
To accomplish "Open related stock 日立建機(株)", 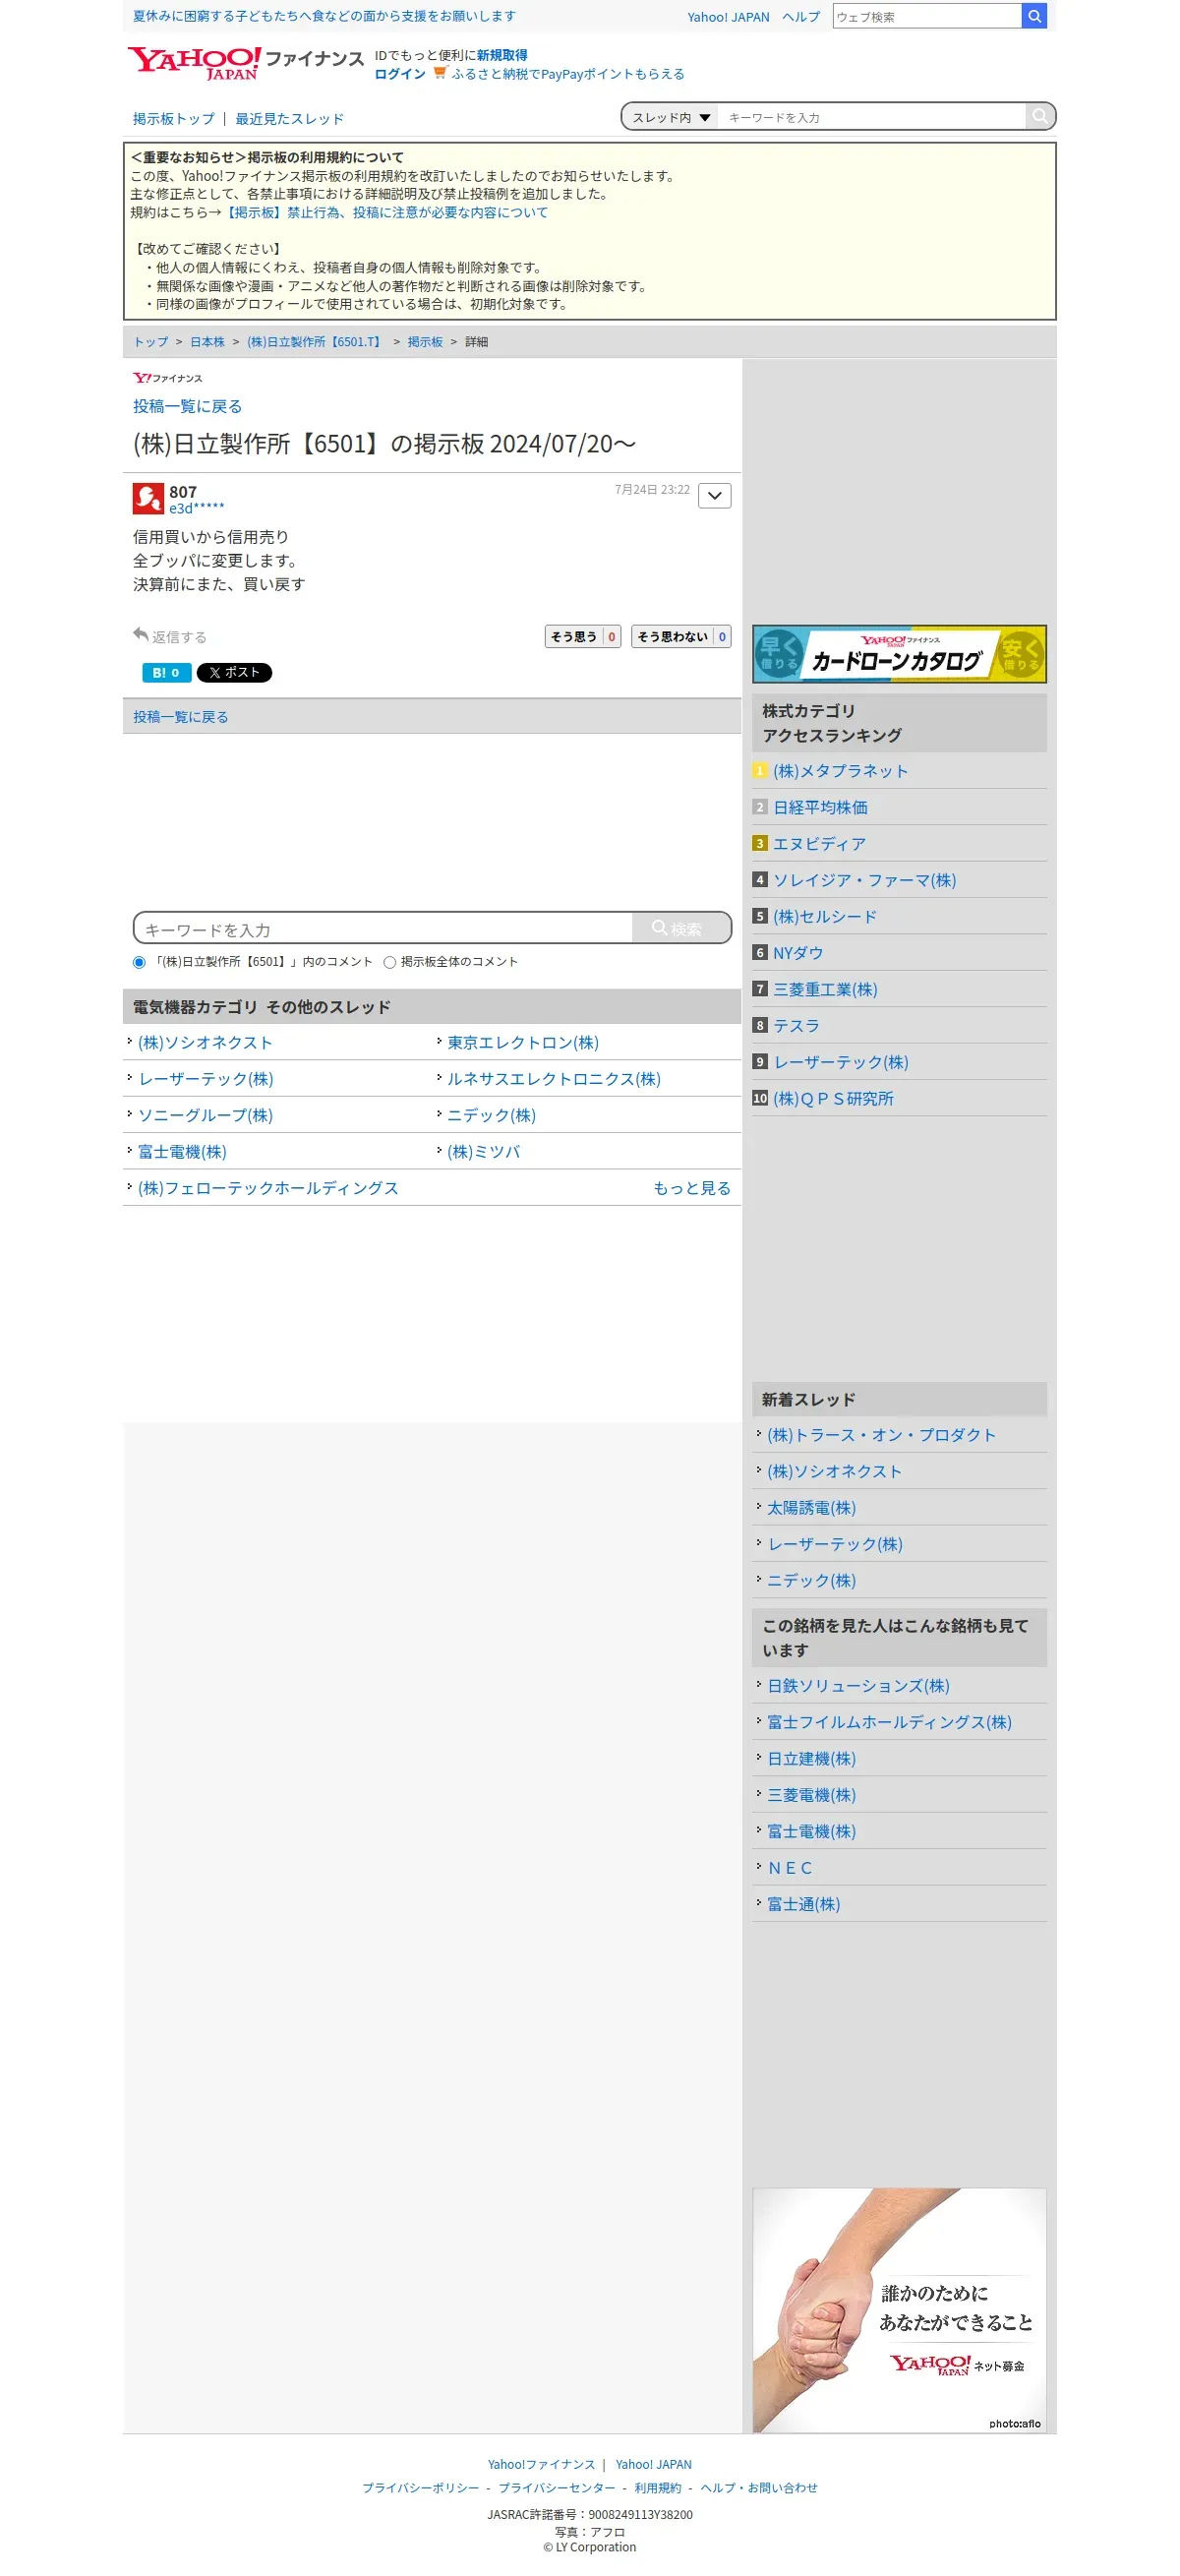I will 811,1759.
